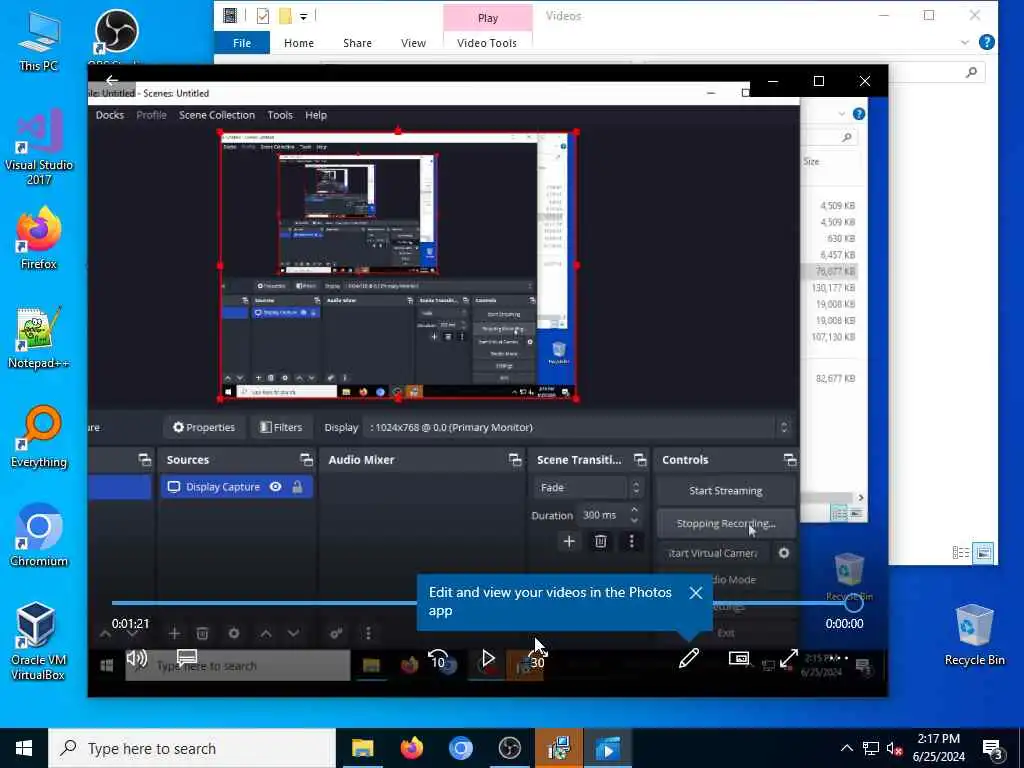The height and width of the screenshot is (768, 1024).
Task: Open Chromium from the taskbar
Action: point(460,748)
